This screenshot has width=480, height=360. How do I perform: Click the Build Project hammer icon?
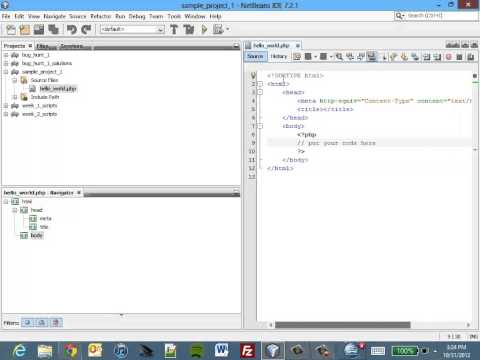point(174,29)
